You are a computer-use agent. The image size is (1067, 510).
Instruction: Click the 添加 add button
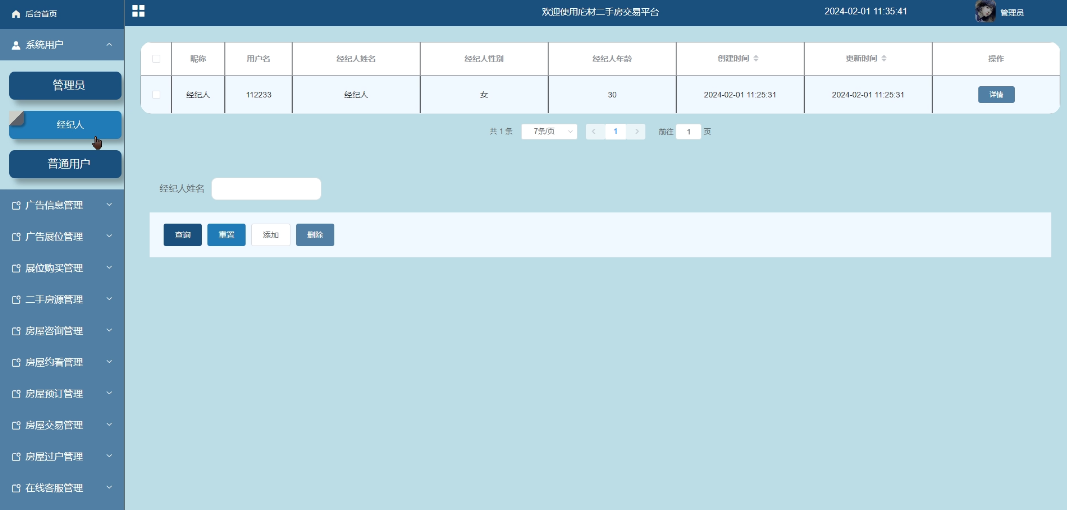[271, 235]
